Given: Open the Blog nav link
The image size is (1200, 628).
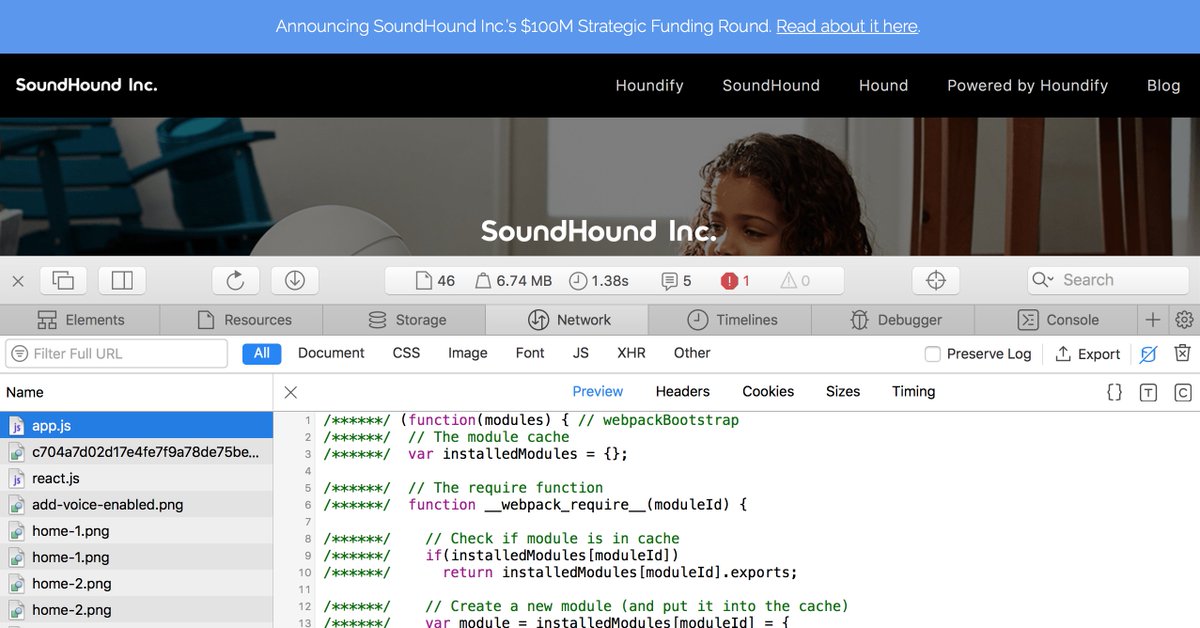Looking at the screenshot, I should (1163, 86).
